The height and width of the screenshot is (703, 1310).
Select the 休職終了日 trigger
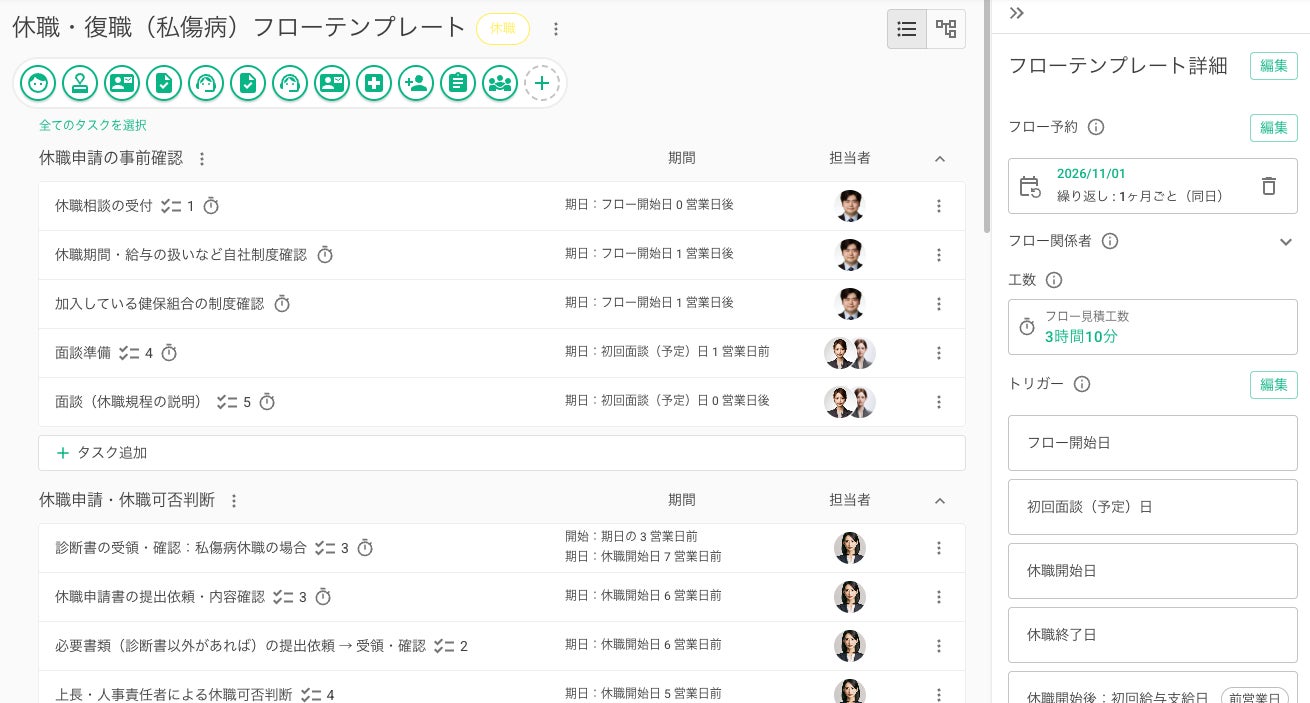tap(1153, 635)
